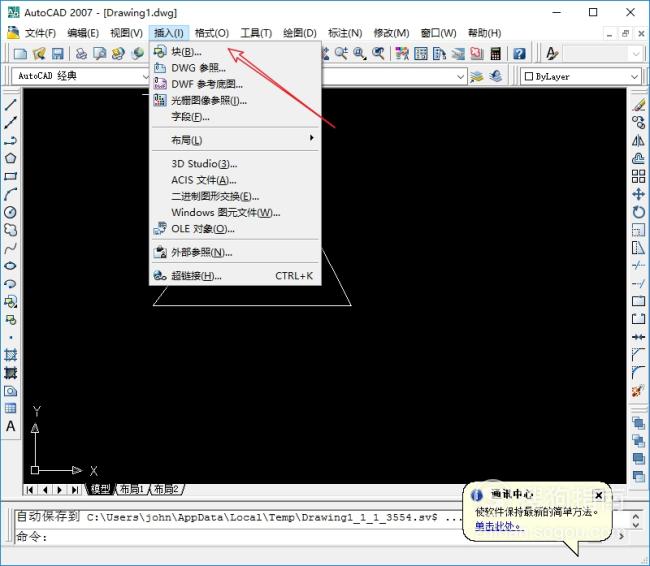Select the Spline draw tool
The width and height of the screenshot is (650, 566).
tap(10, 248)
